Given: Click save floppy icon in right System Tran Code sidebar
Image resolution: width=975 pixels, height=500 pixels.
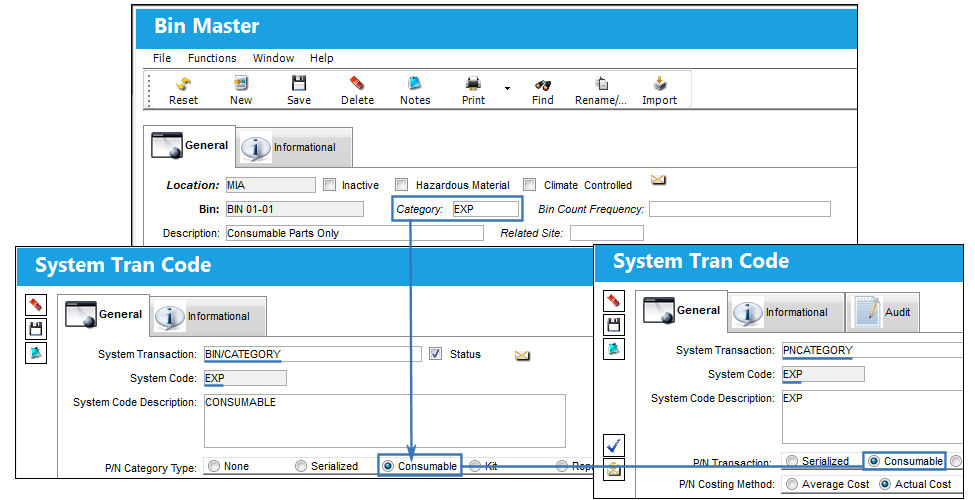Looking at the screenshot, I should [614, 325].
